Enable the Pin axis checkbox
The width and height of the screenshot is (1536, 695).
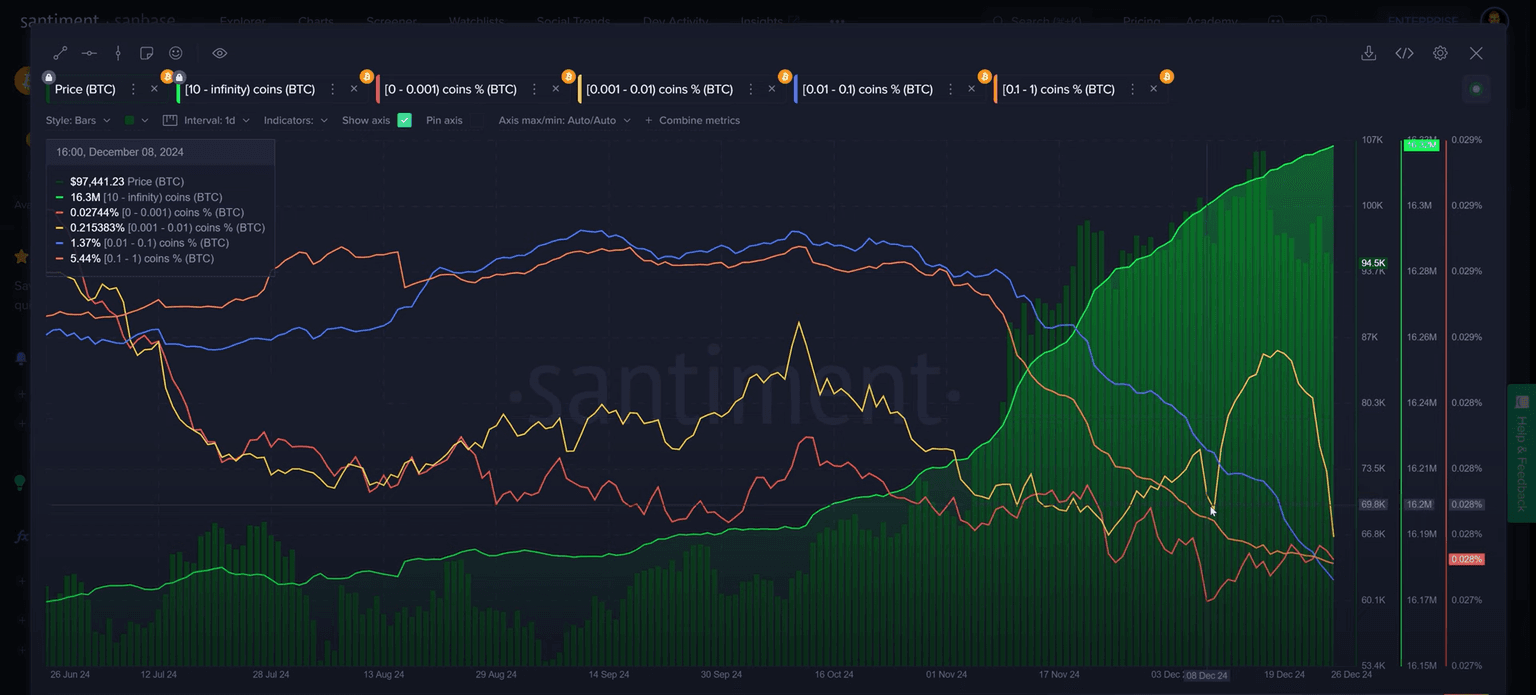[478, 120]
